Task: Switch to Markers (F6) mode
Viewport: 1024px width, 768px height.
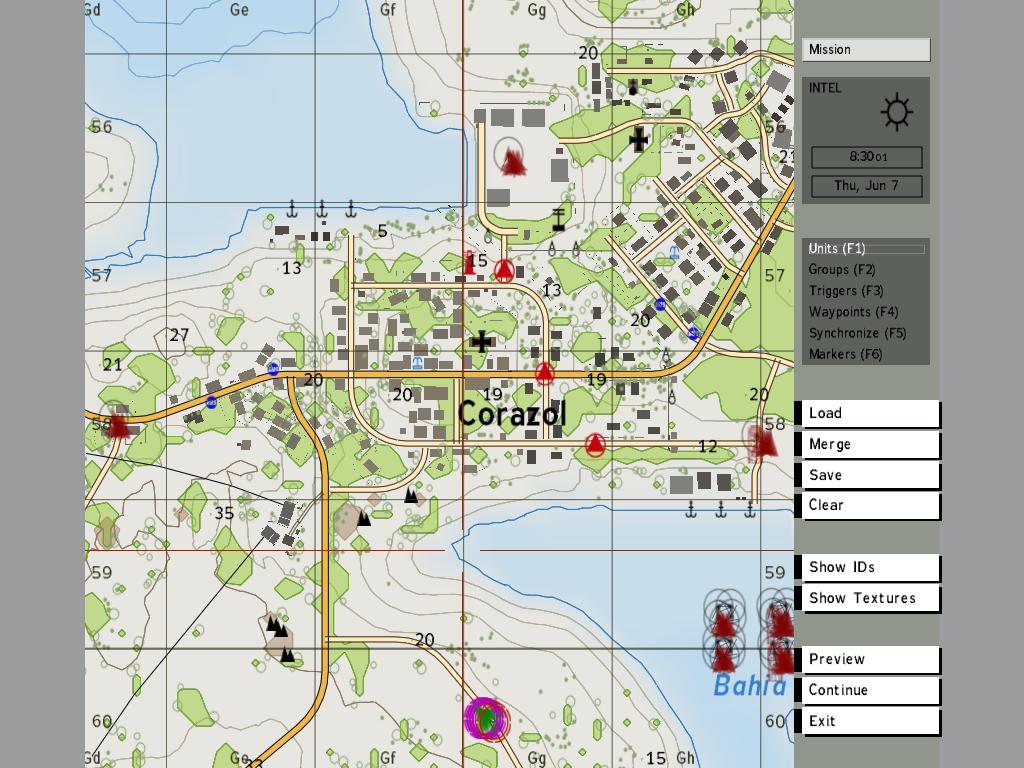Action: [846, 354]
